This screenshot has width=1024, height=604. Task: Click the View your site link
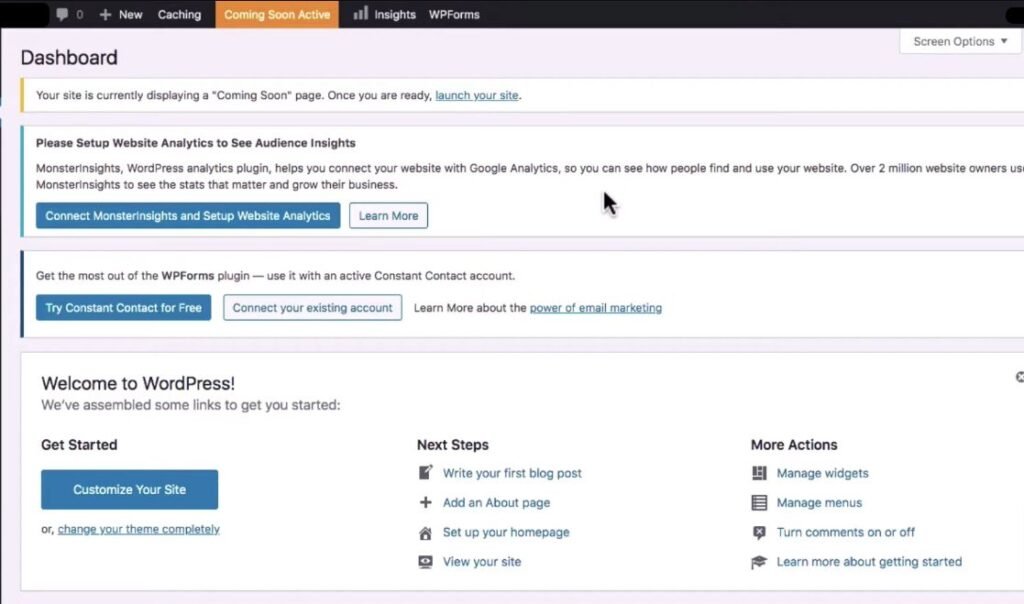pos(482,562)
